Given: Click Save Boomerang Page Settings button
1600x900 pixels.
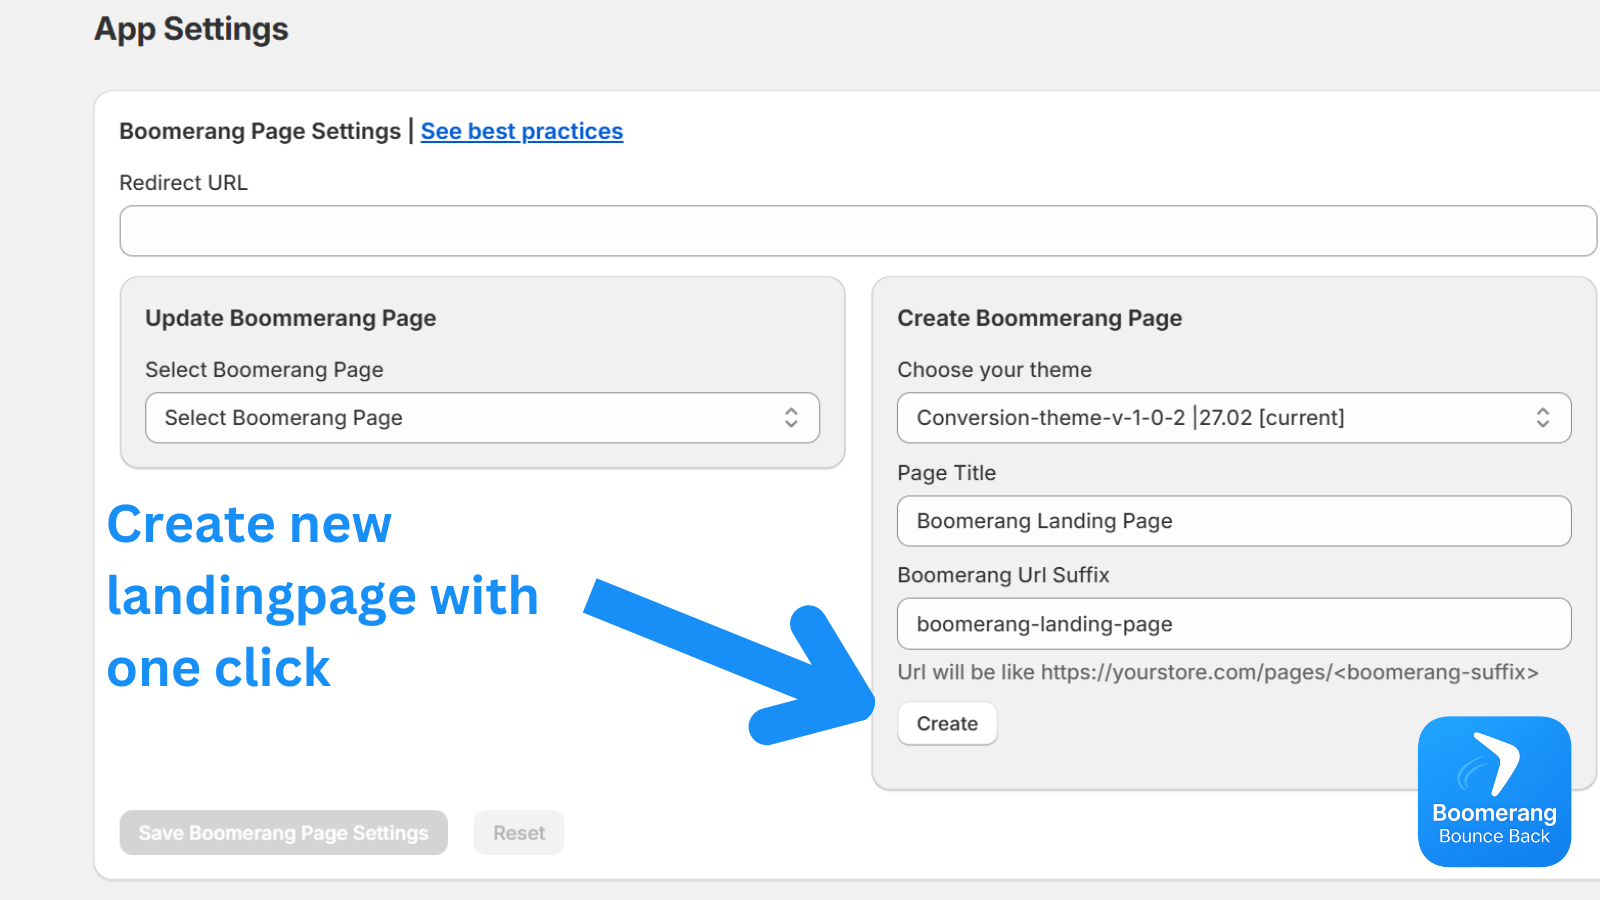Looking at the screenshot, I should tap(284, 833).
